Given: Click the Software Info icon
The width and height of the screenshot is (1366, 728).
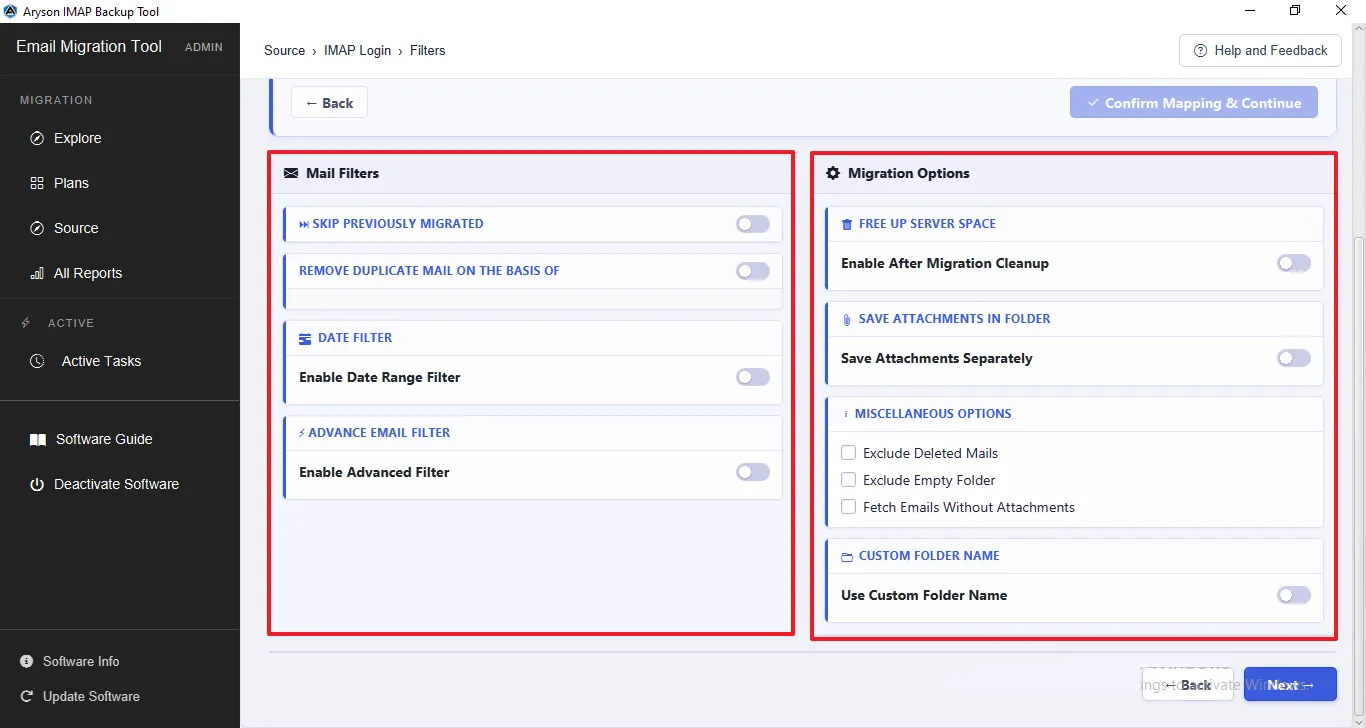Looking at the screenshot, I should click(27, 661).
